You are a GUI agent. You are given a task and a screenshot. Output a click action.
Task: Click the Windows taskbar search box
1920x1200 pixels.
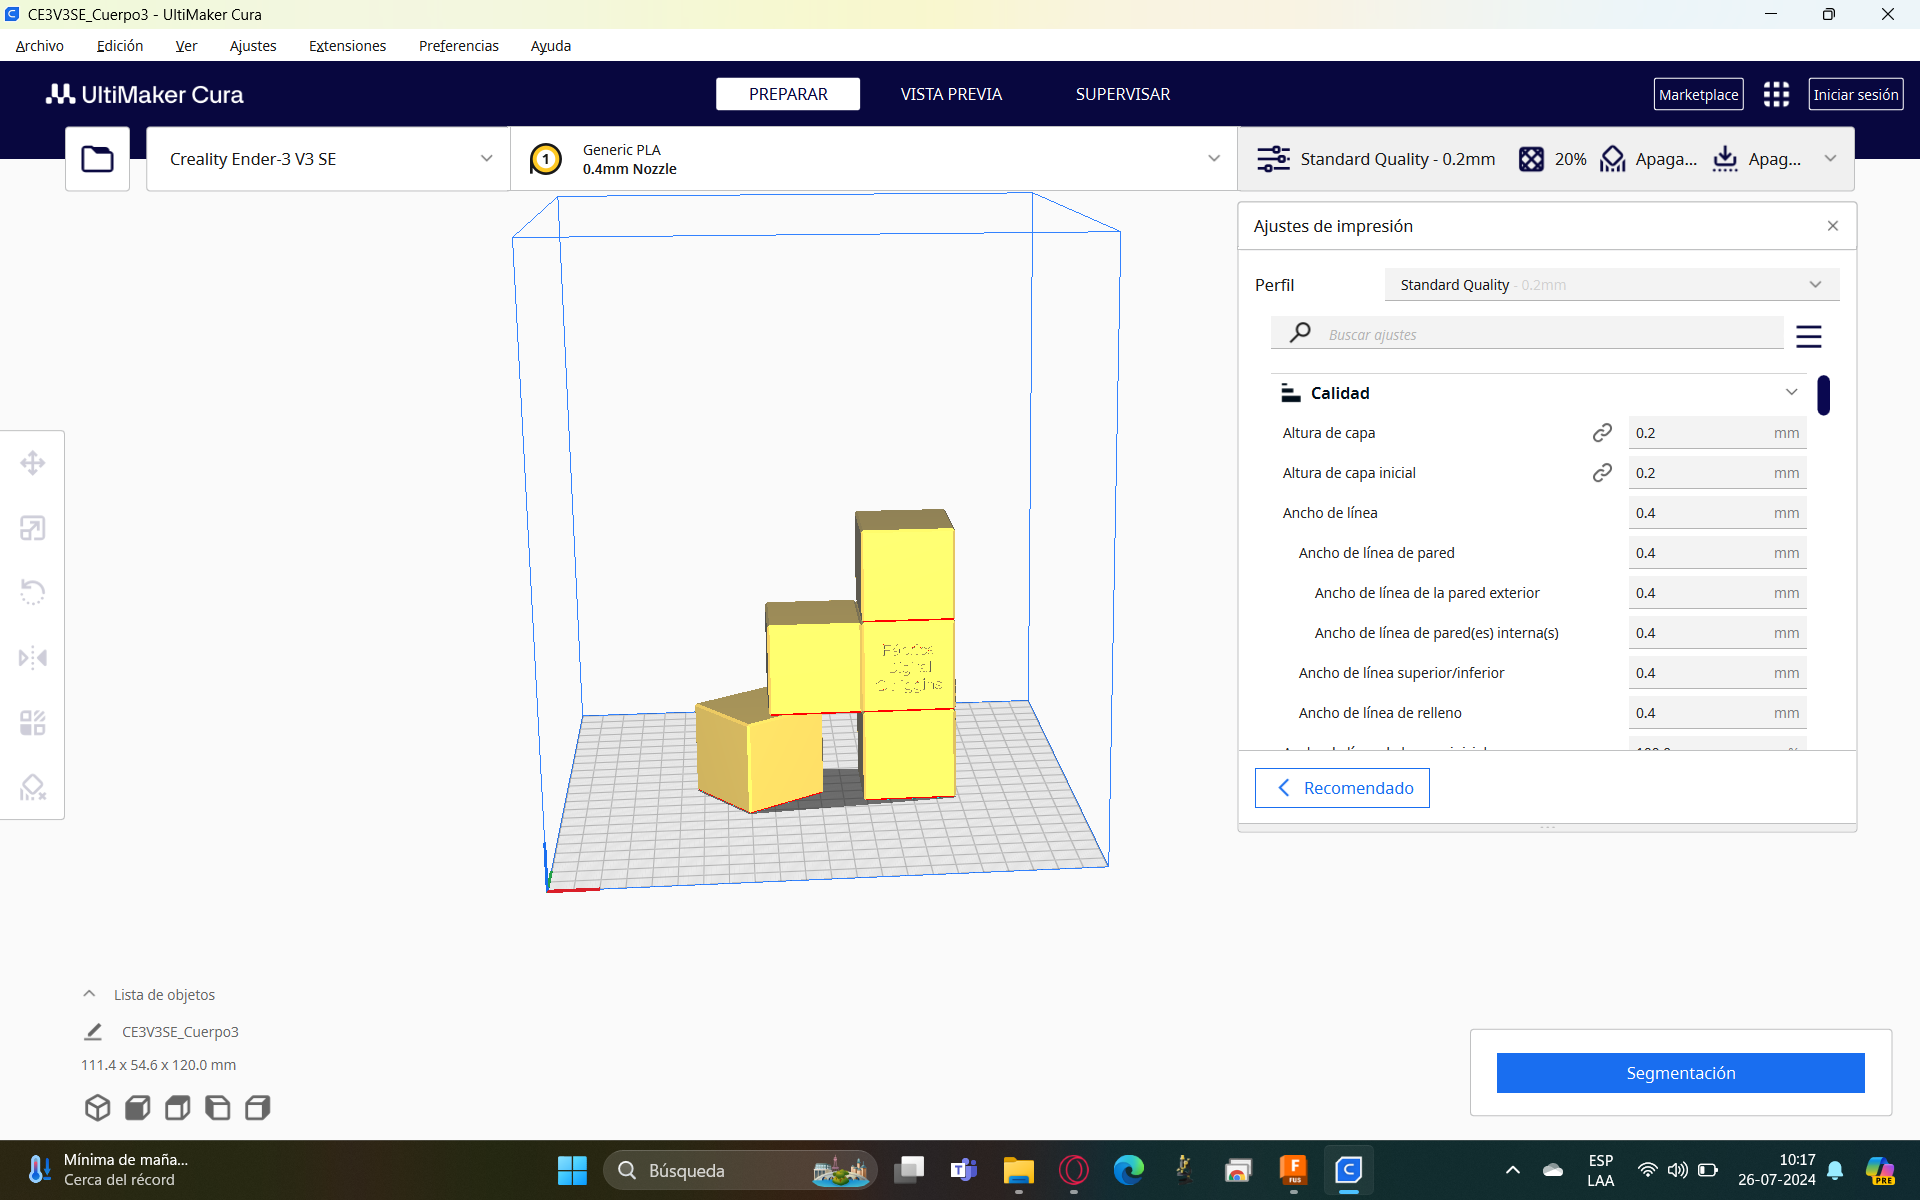tap(740, 1170)
